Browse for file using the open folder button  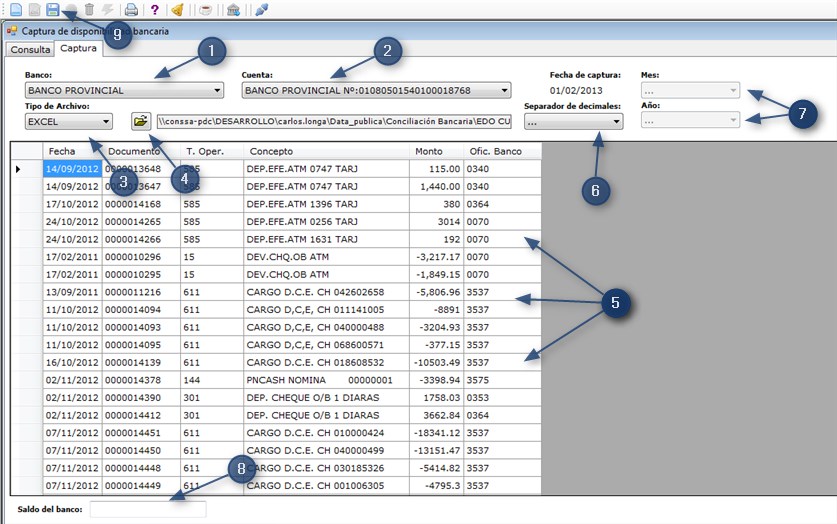[x=141, y=121]
